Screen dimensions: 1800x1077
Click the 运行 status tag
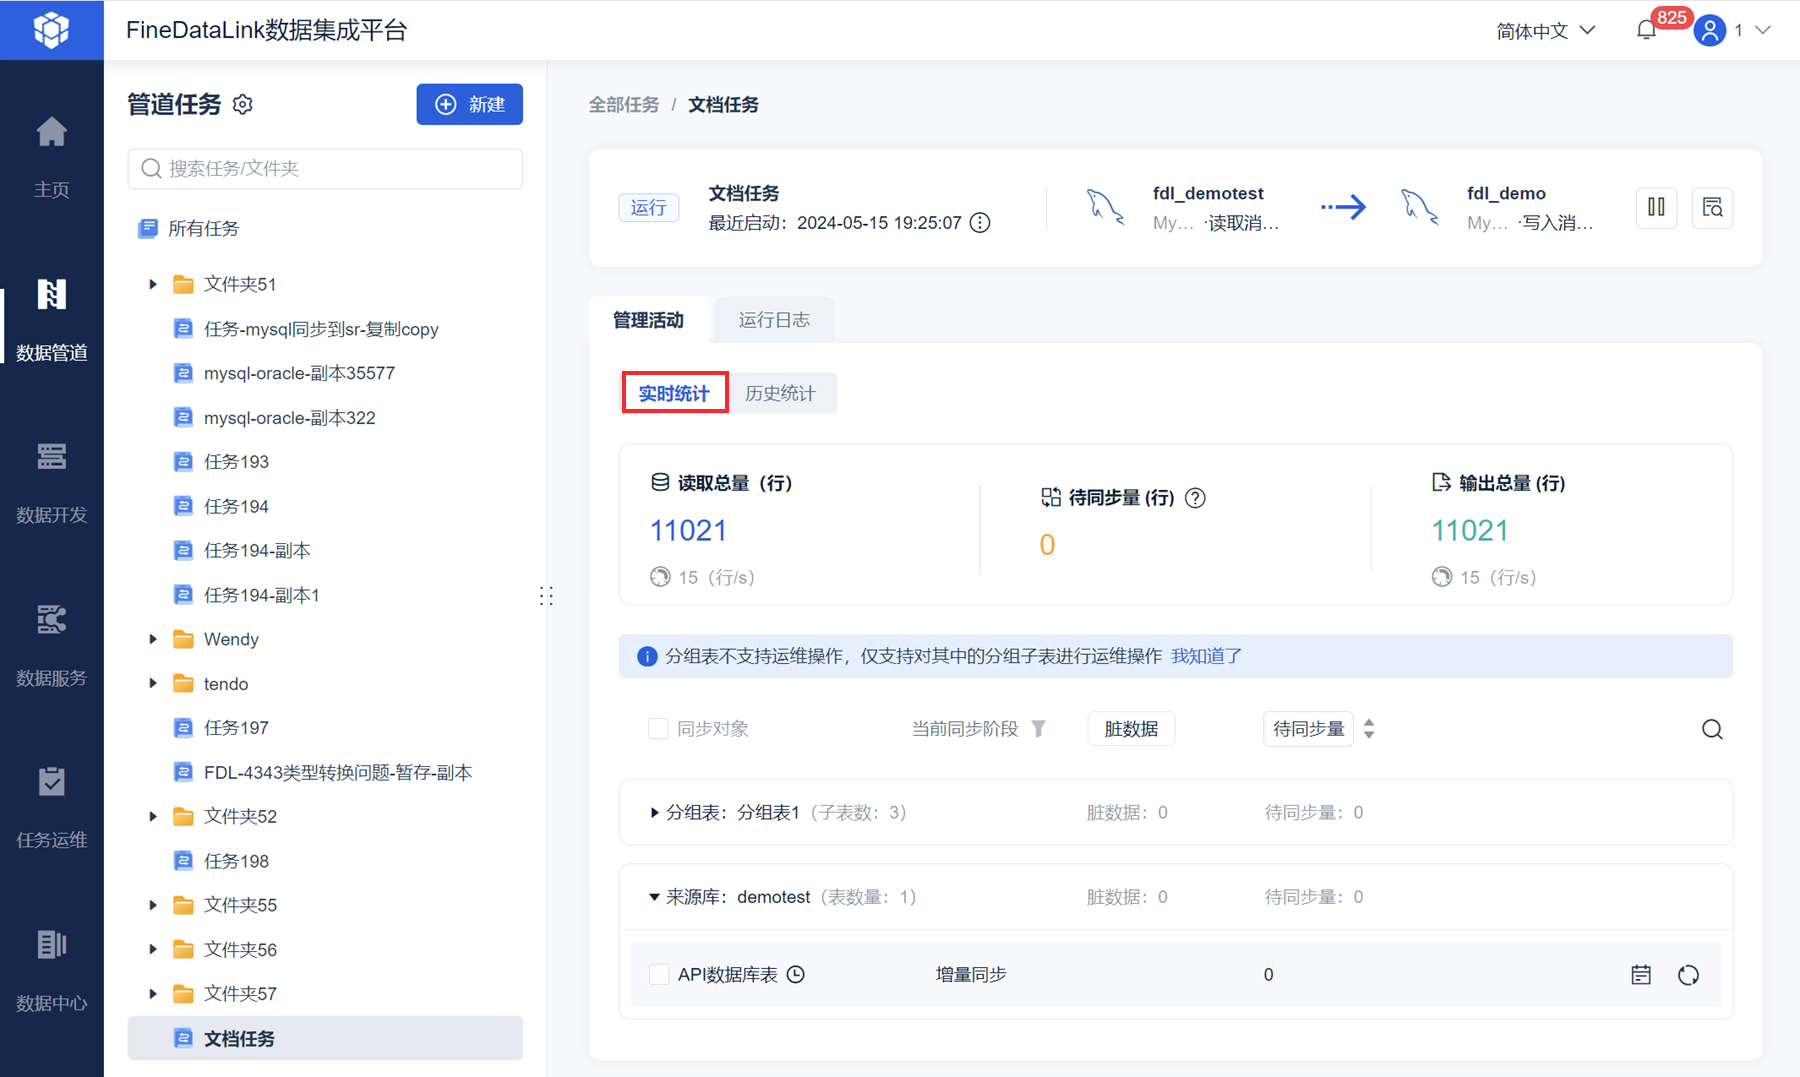click(x=649, y=207)
